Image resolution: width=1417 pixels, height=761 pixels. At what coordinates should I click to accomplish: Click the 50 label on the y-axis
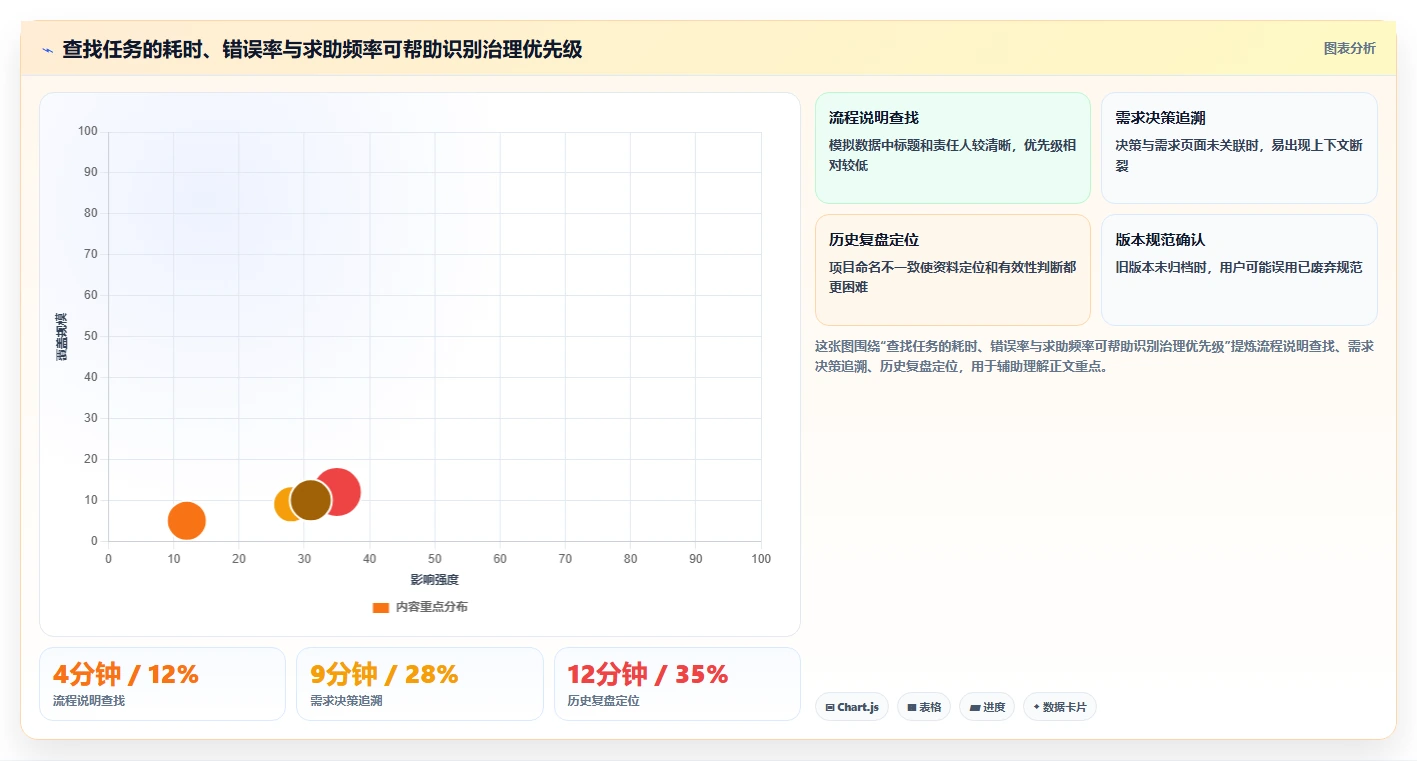[91, 336]
